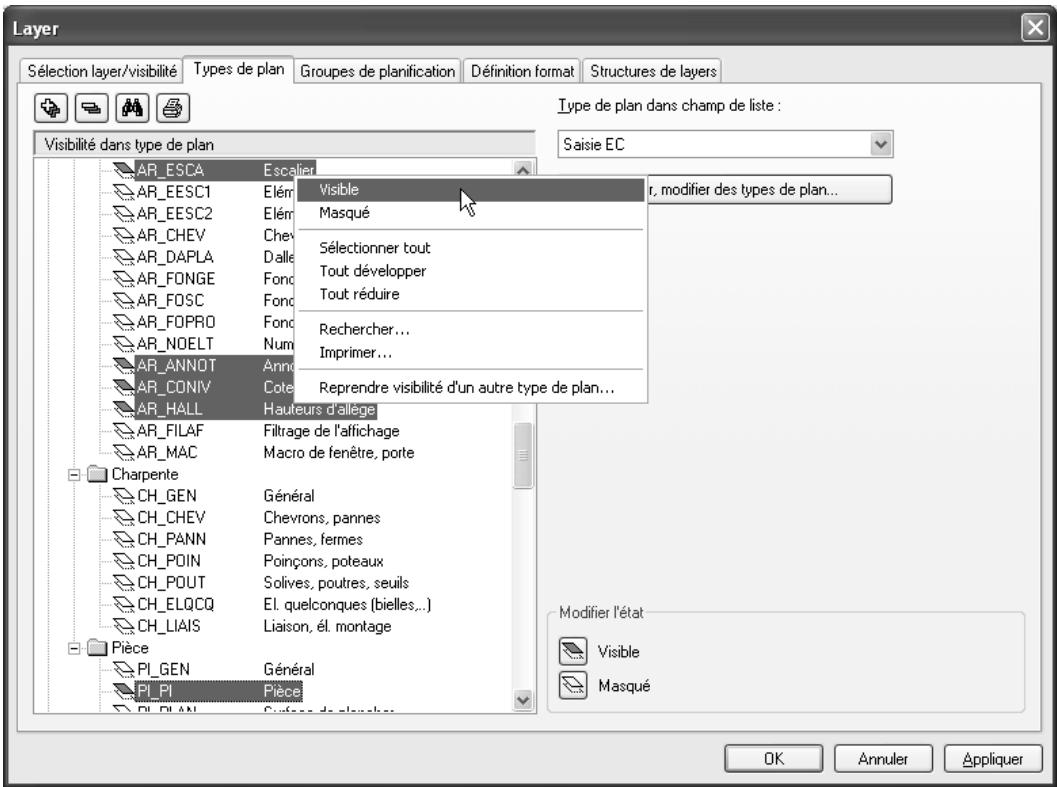Click the layer icon of AR_FONGE
Viewport: 1057px width, 787px height.
[123, 279]
